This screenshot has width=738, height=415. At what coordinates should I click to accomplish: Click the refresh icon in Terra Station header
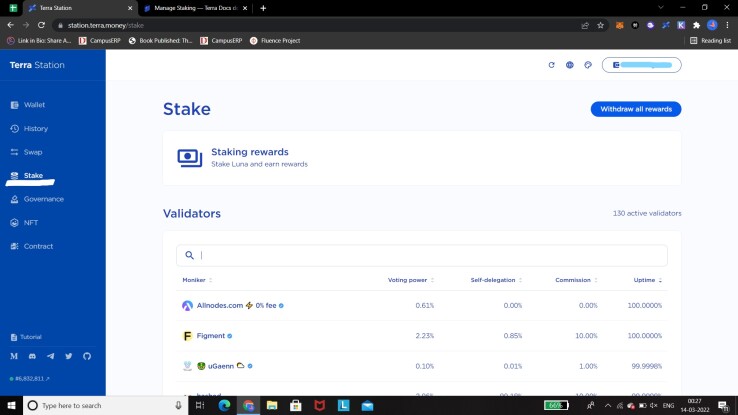point(551,65)
